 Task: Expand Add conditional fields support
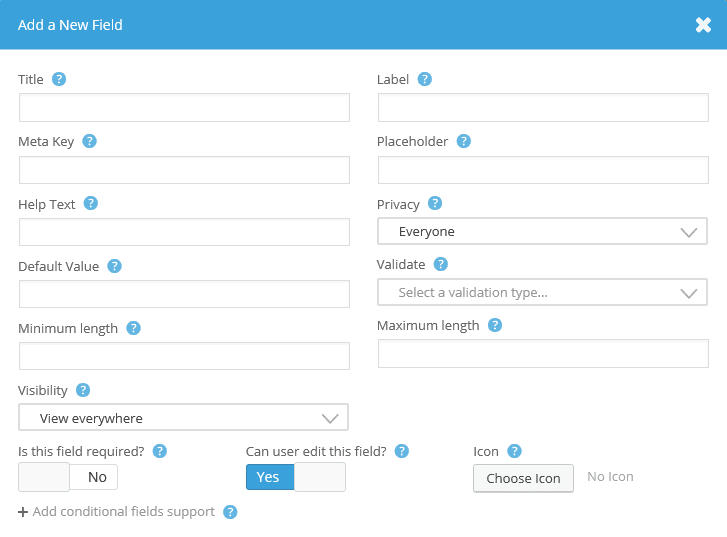116,511
